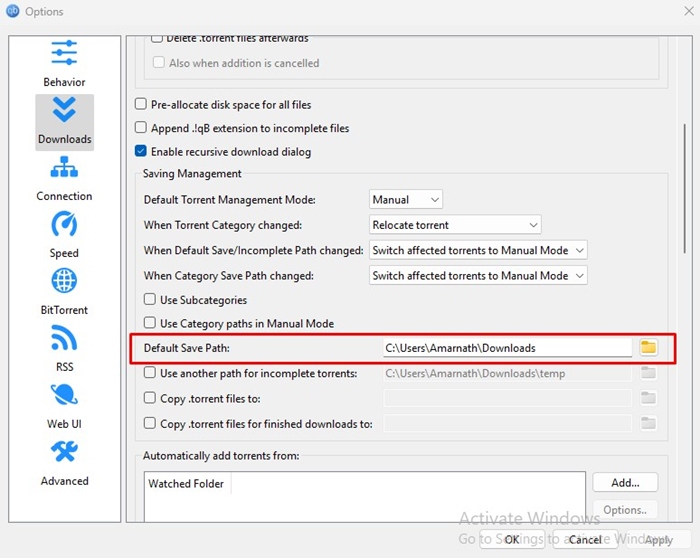
Task: Open Default Torrent Management Mode dropdown
Action: click(x=406, y=200)
